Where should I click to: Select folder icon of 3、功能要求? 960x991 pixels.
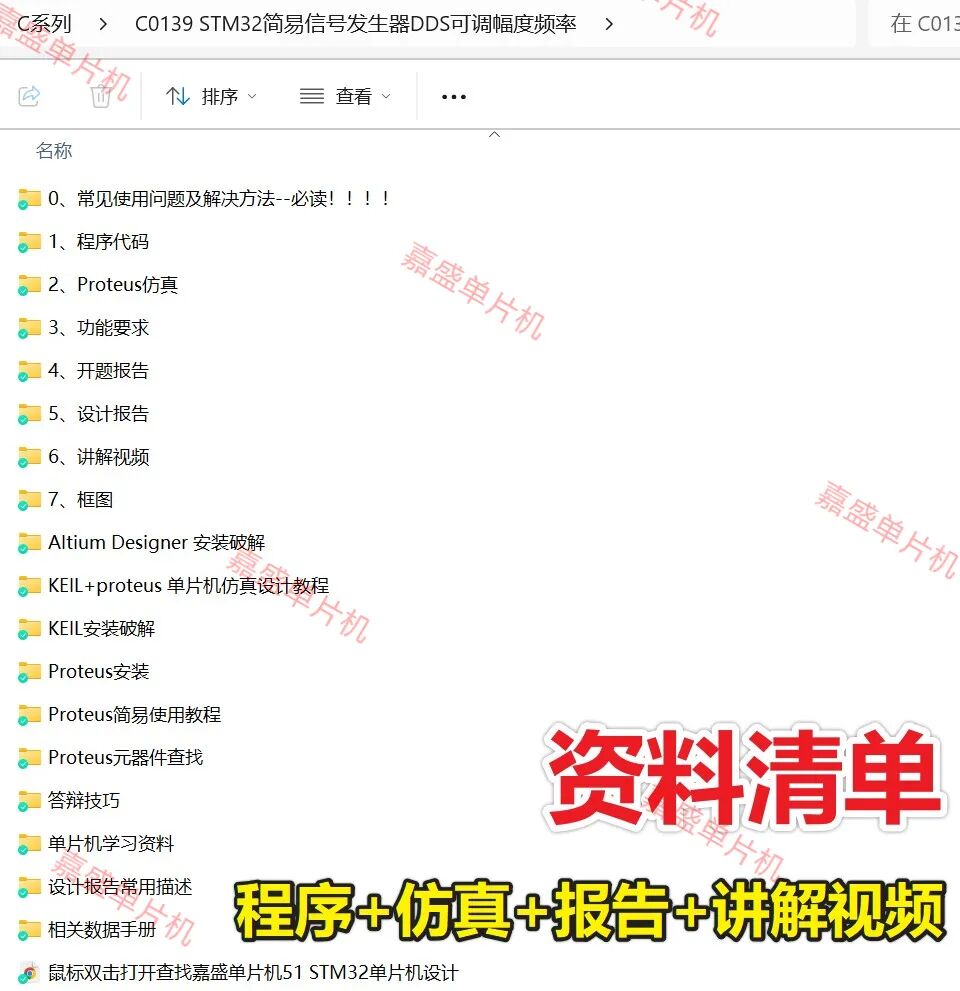(29, 328)
